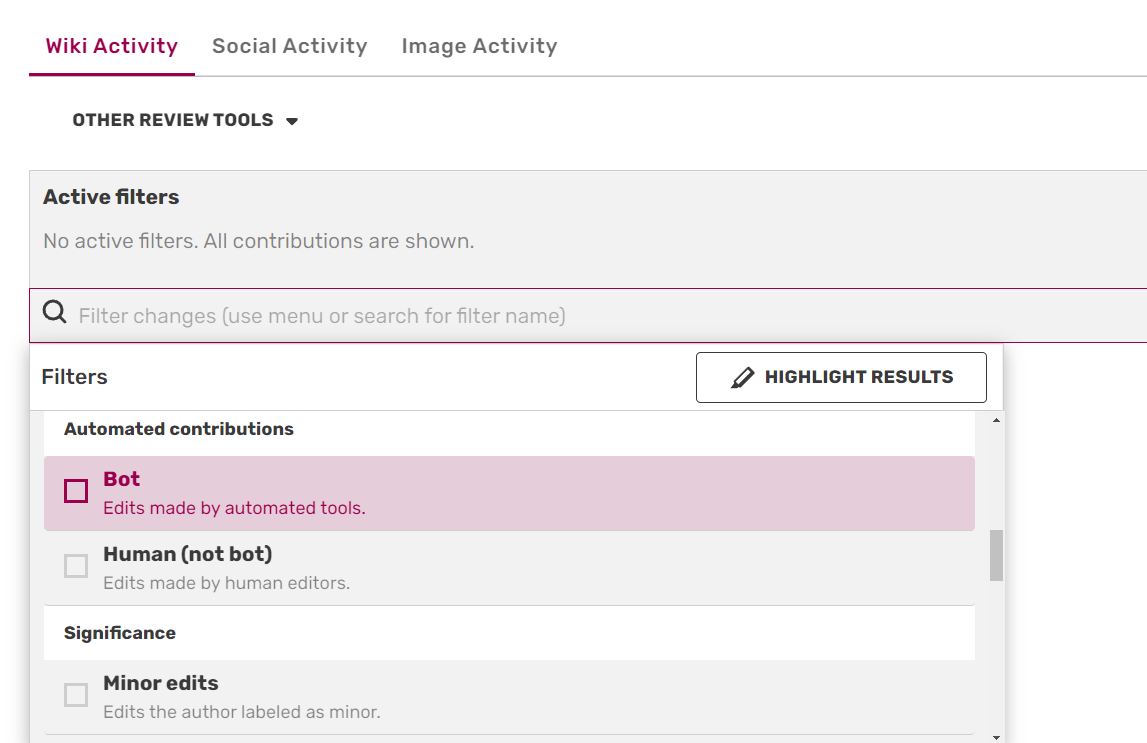Click the Human (not bot) filter label
Image resolution: width=1147 pixels, height=743 pixels.
187,554
